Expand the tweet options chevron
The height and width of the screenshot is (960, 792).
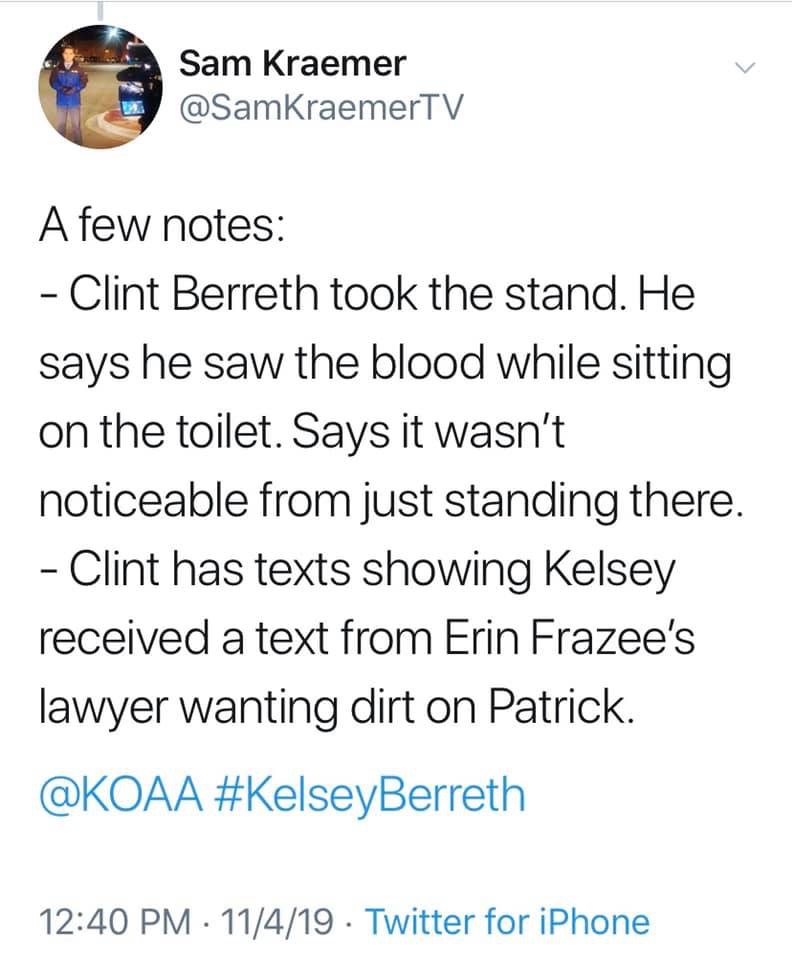tap(743, 68)
